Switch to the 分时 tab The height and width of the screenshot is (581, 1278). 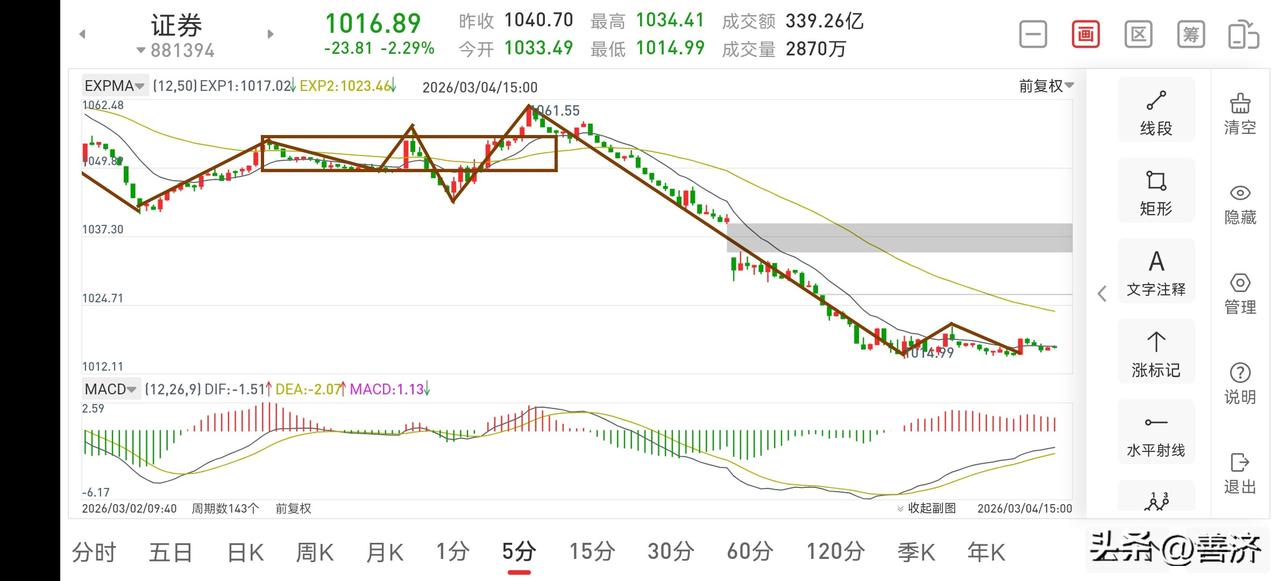pos(94,551)
